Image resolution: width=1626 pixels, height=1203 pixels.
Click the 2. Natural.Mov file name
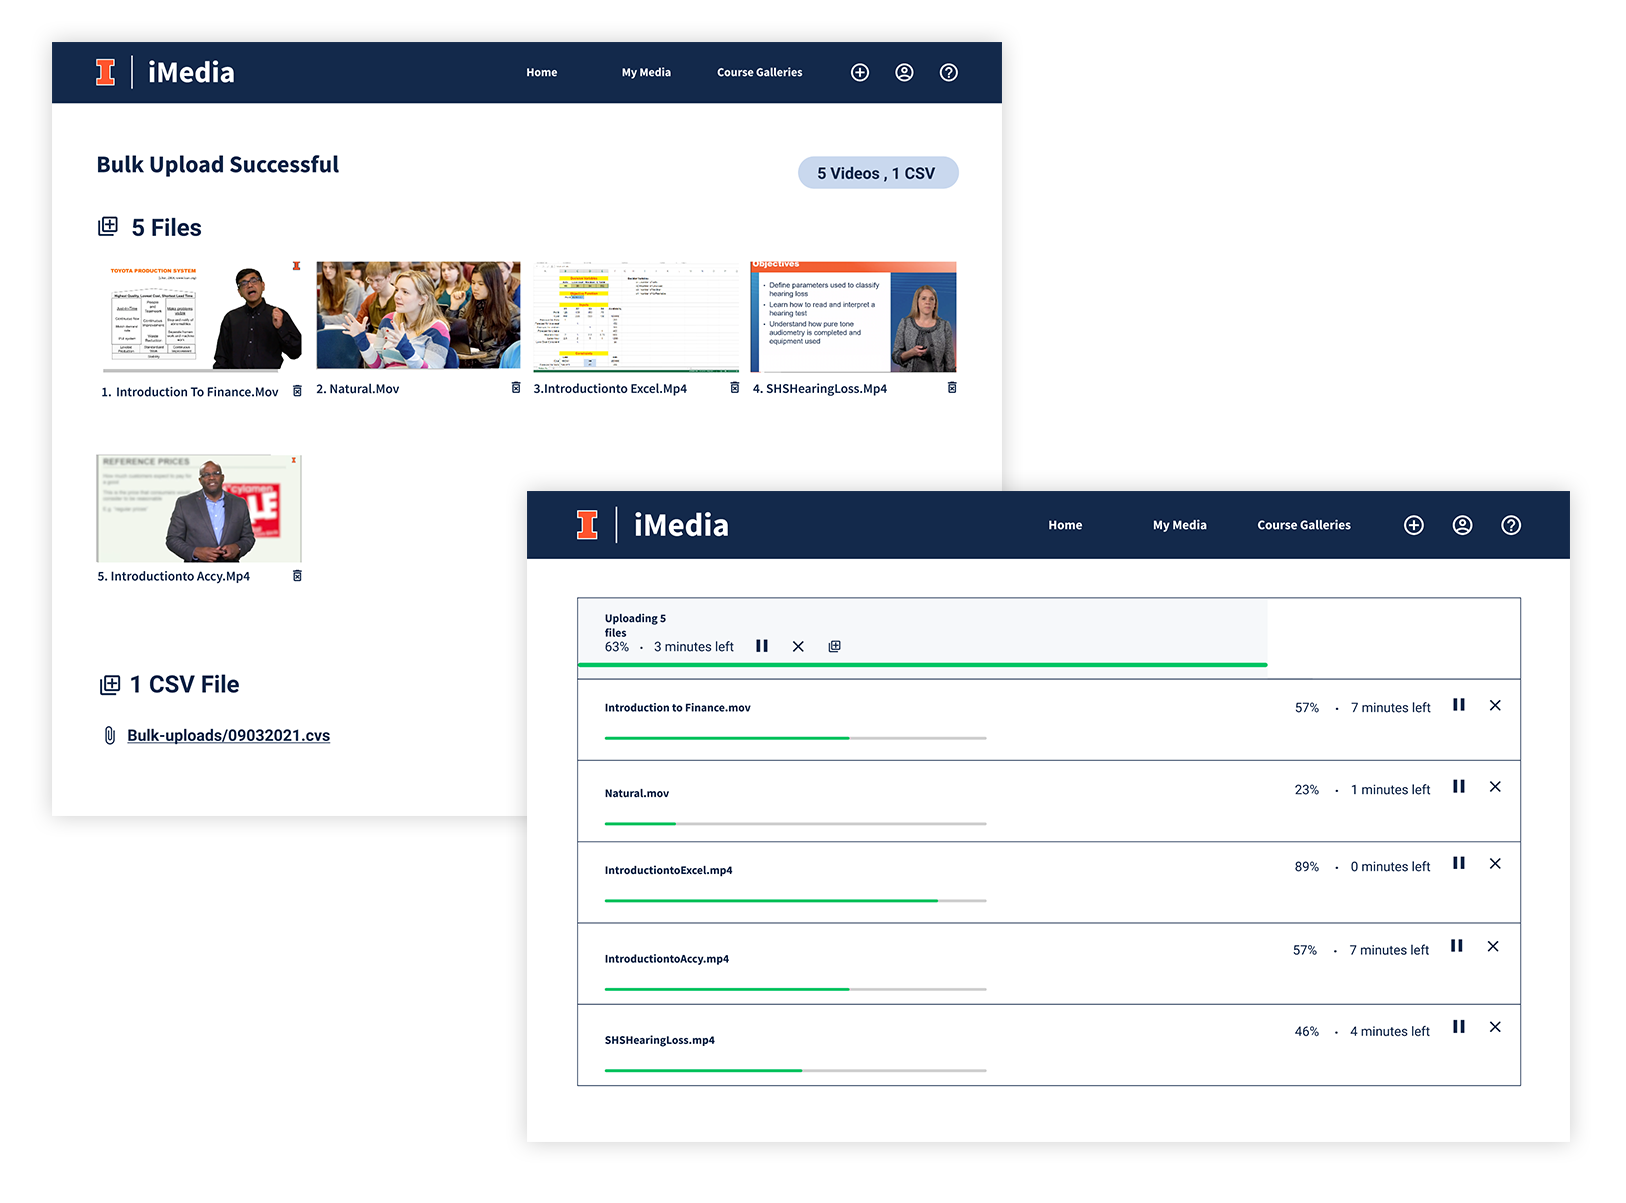pyautogui.click(x=357, y=389)
